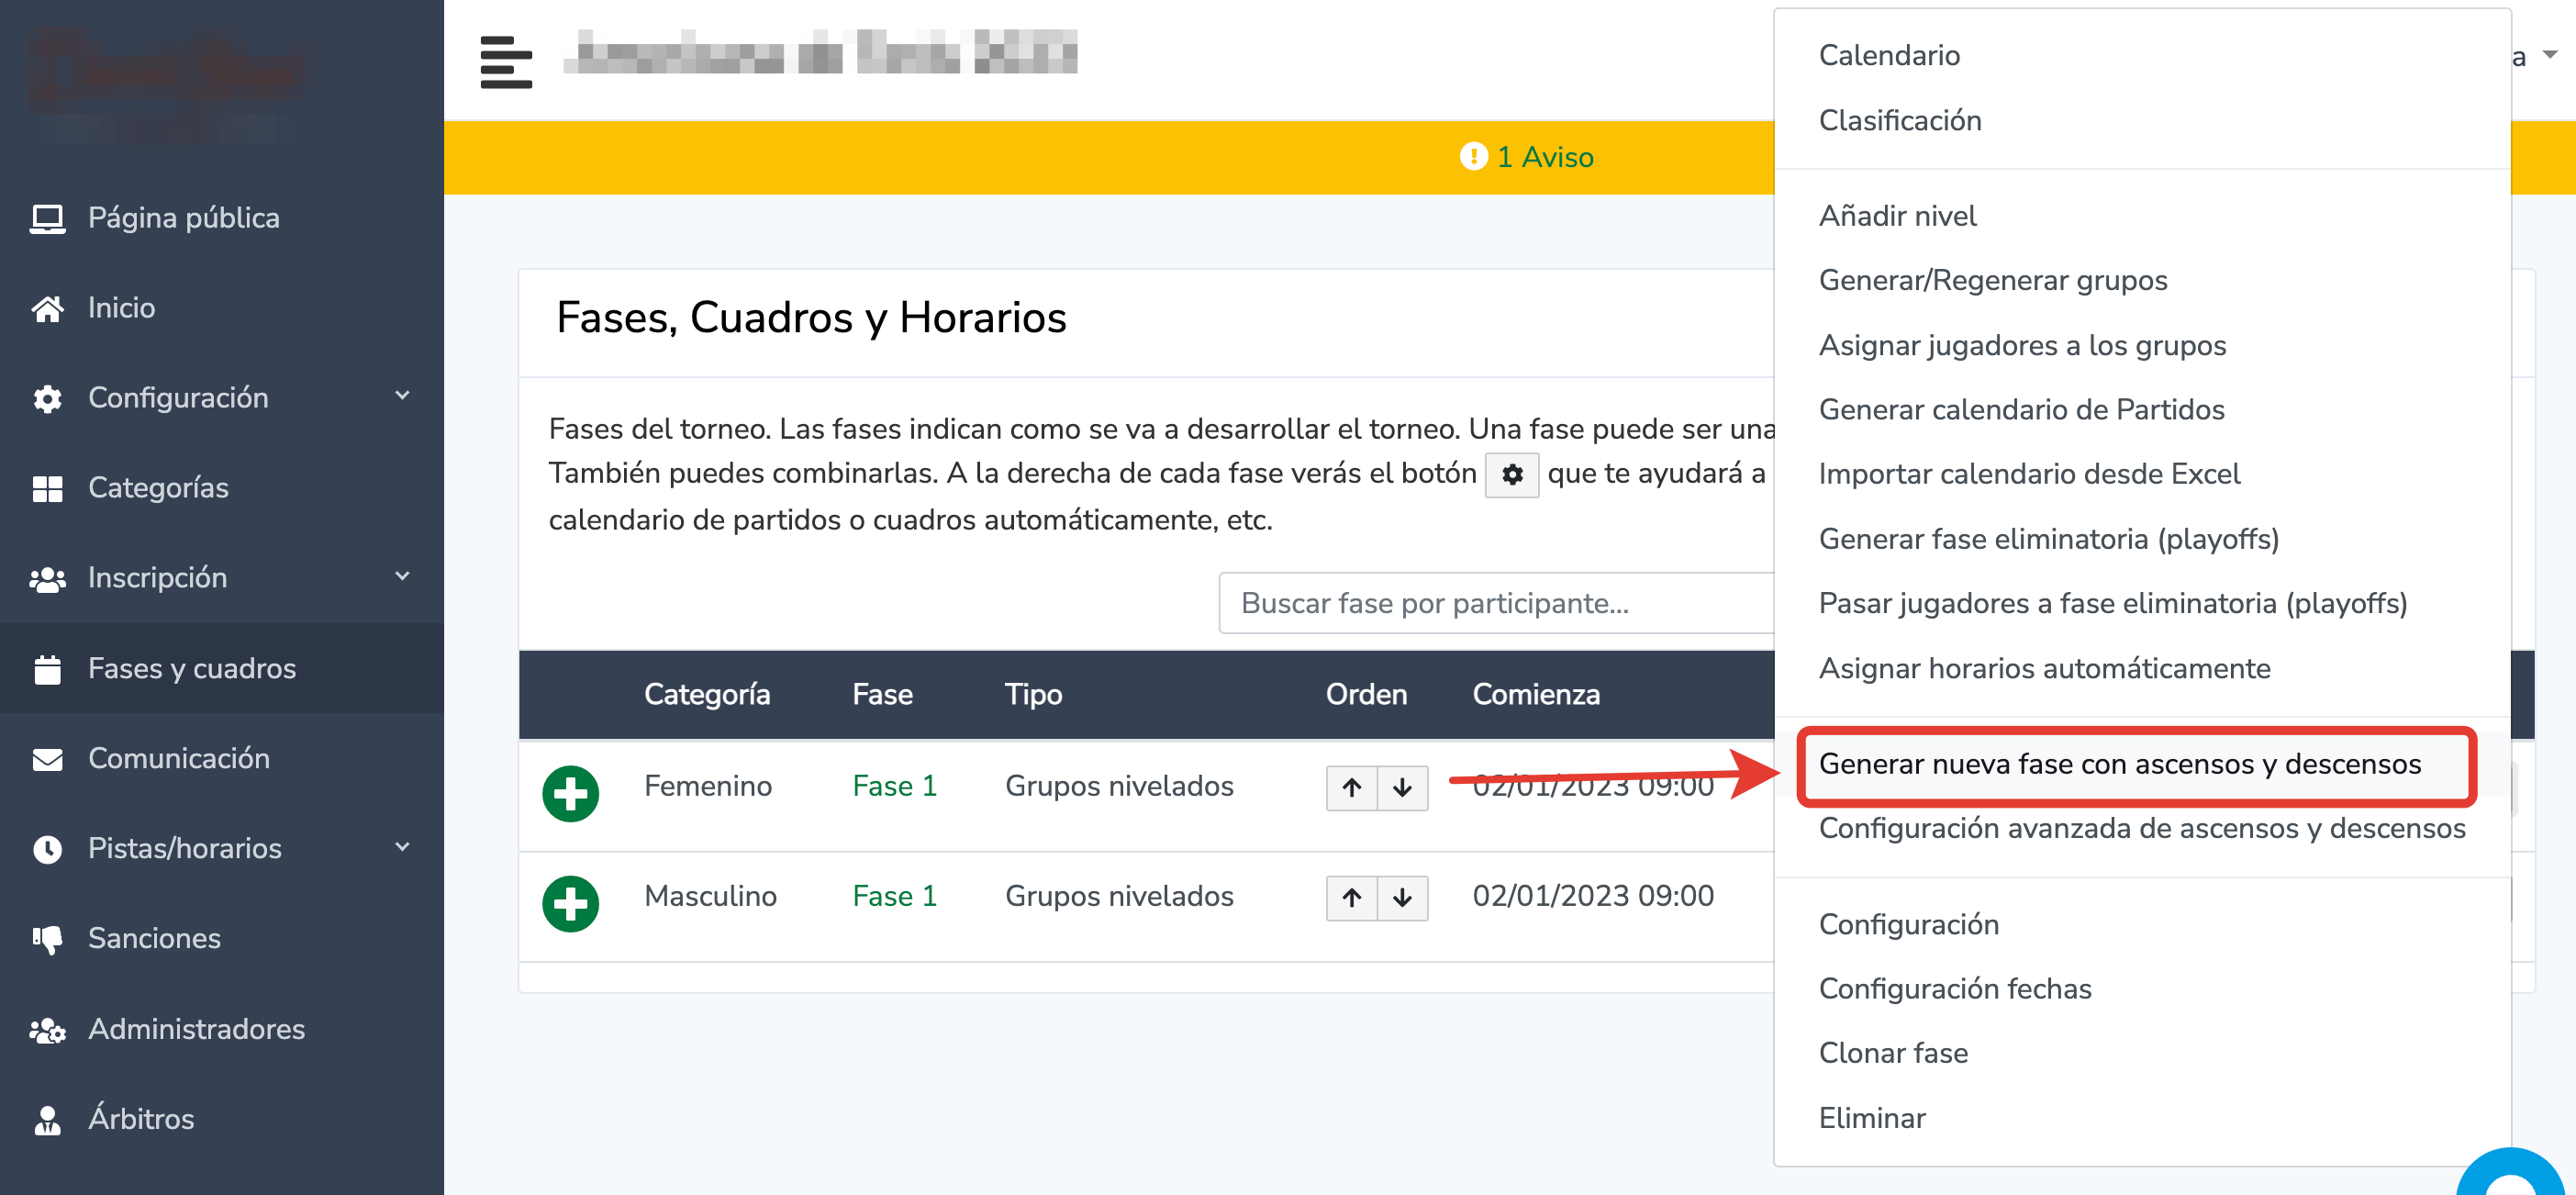Open Sanciones in sidebar

[x=154, y=938]
